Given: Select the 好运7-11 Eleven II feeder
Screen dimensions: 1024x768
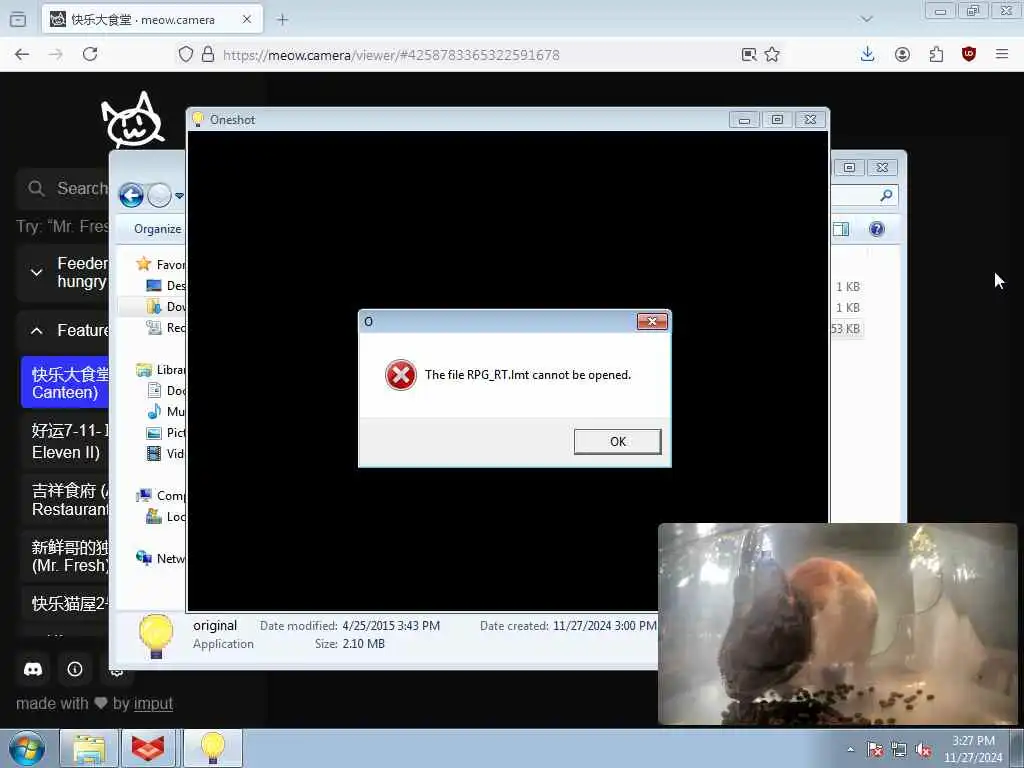Looking at the screenshot, I should tap(65, 441).
